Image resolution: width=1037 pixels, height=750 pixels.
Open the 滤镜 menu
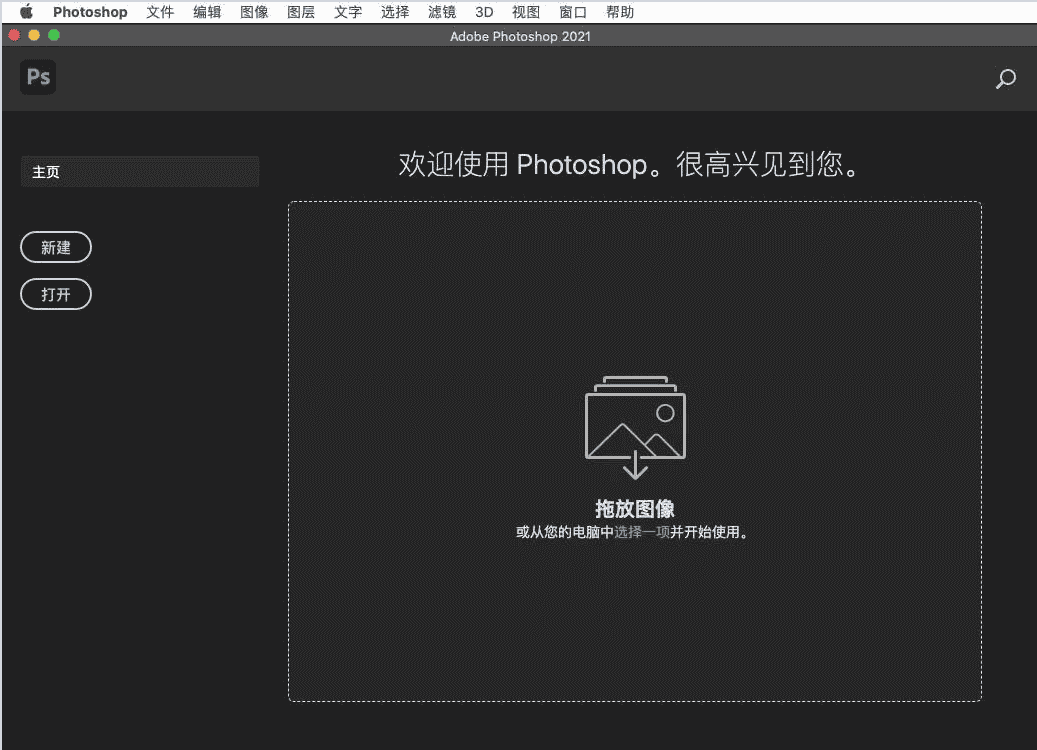[442, 12]
